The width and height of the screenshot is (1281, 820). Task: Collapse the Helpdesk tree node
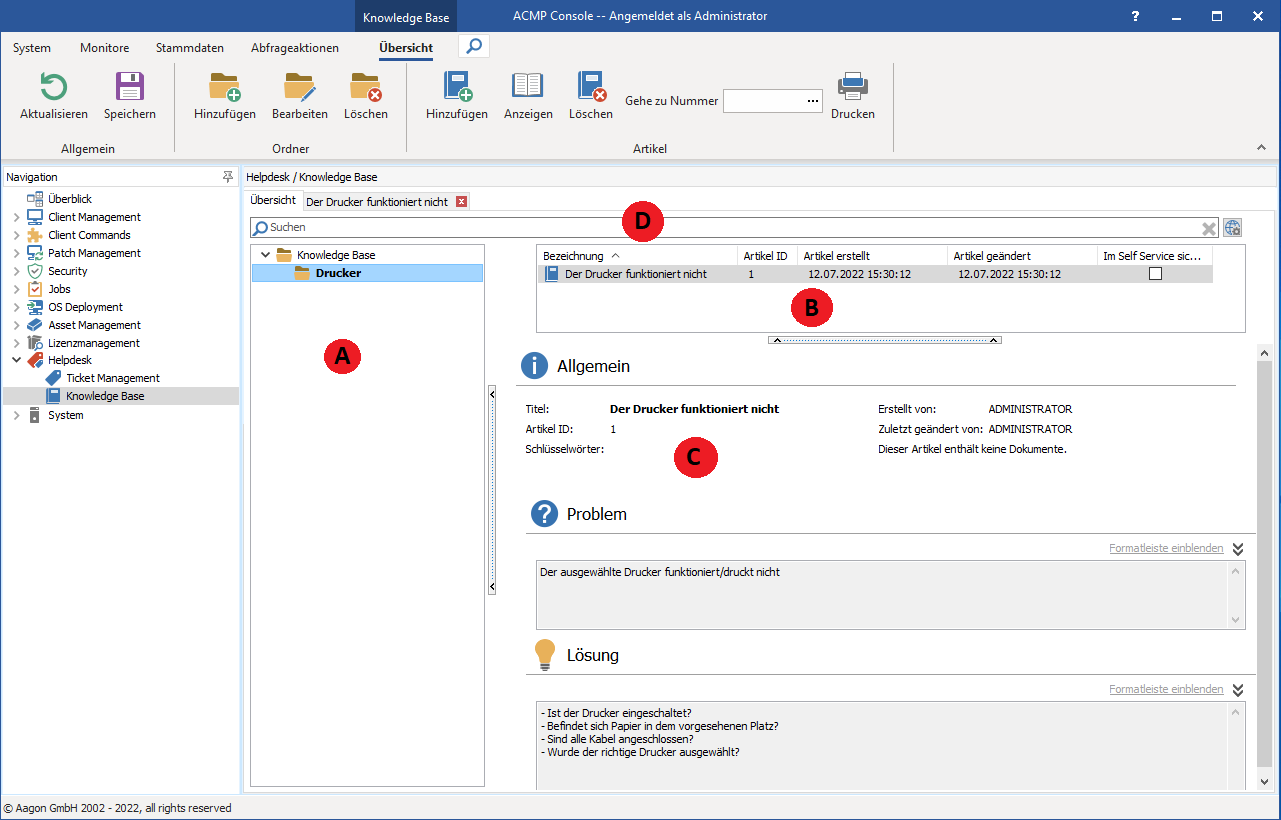tap(16, 360)
